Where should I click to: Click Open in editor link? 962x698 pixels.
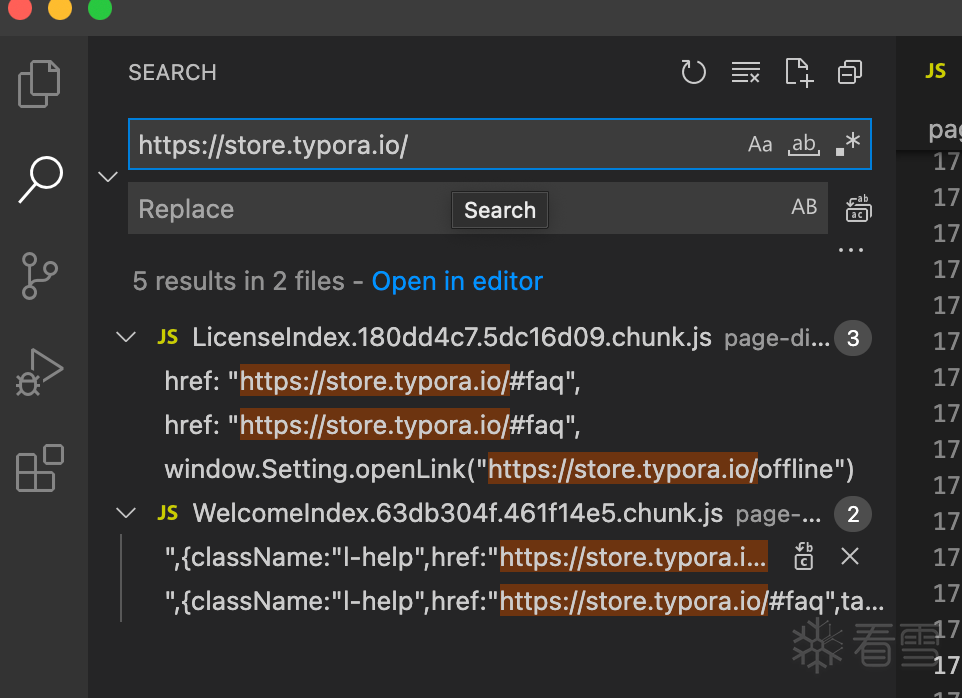[457, 282]
